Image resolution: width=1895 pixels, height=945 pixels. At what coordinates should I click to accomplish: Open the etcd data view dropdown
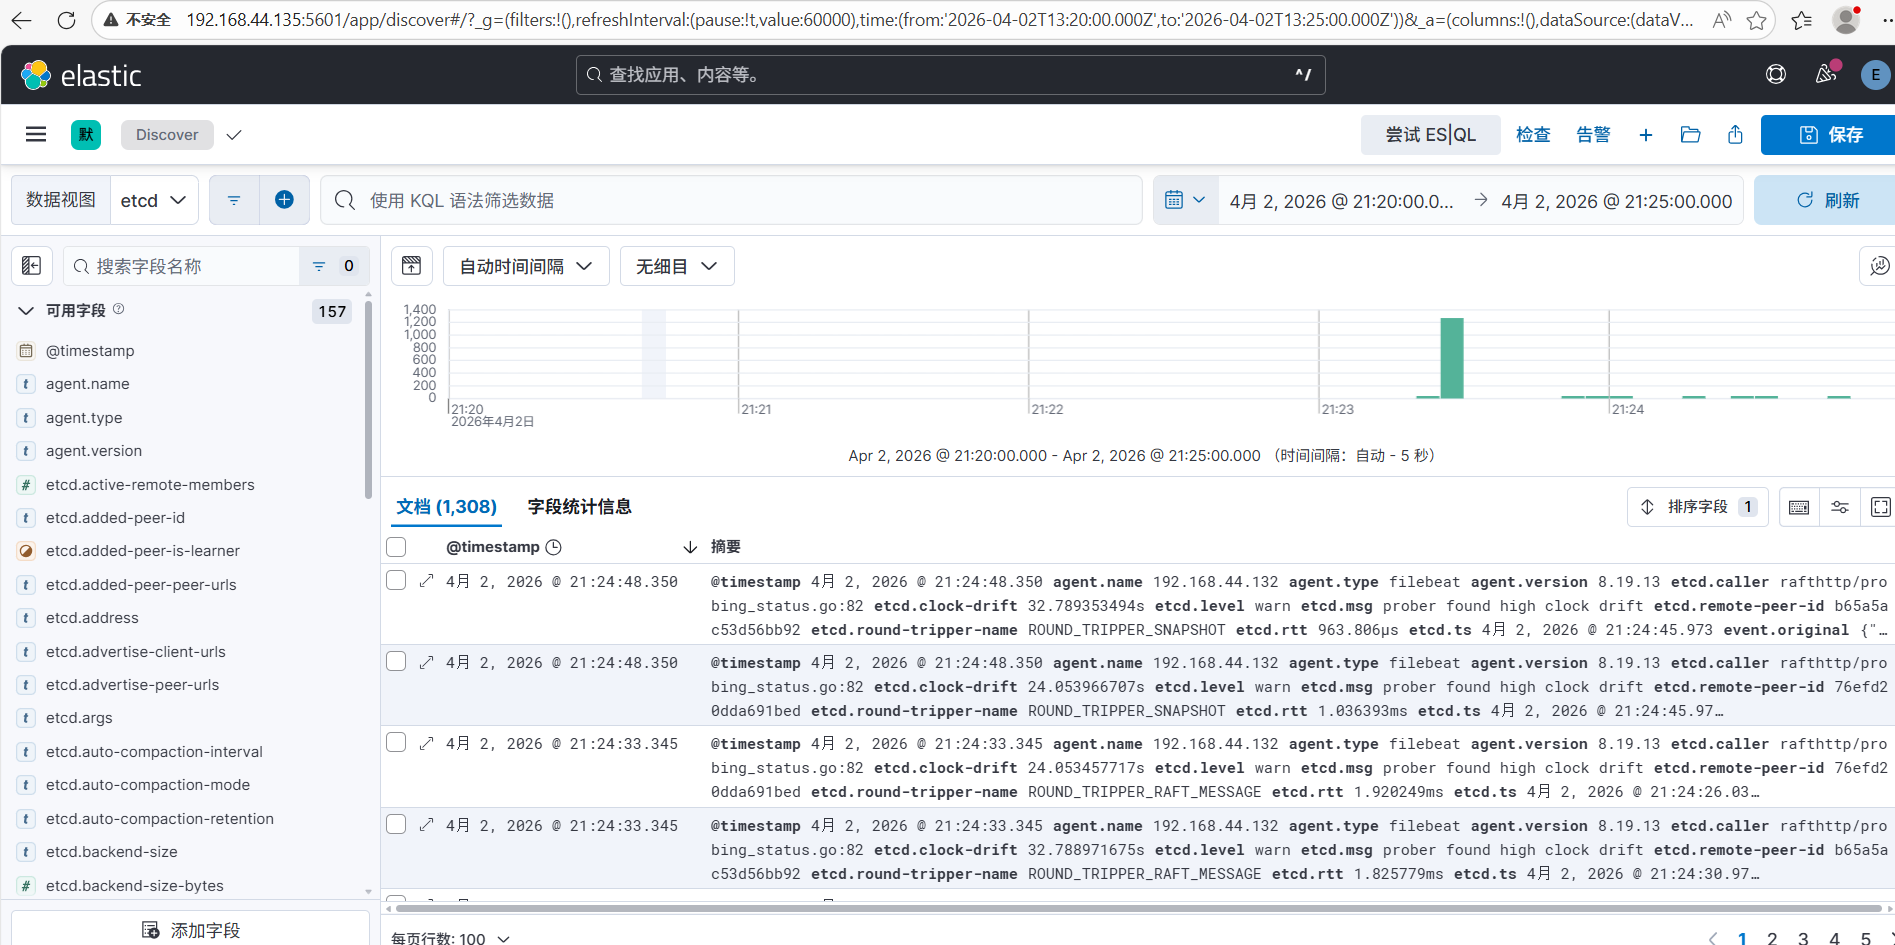pos(153,200)
